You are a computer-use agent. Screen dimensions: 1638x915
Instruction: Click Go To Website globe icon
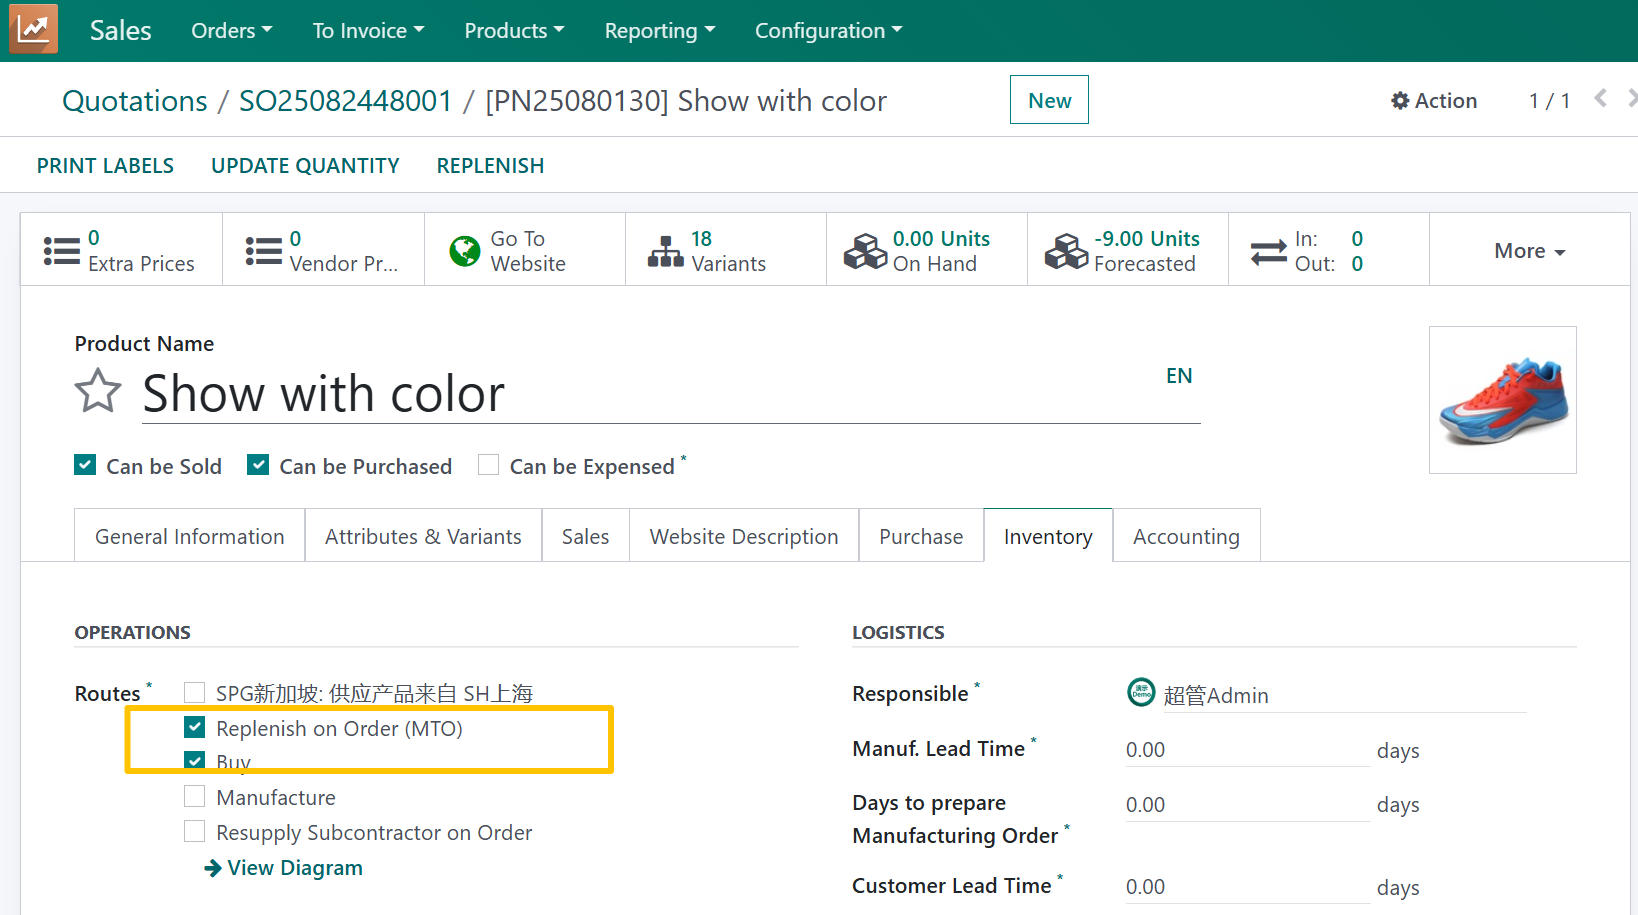click(465, 251)
